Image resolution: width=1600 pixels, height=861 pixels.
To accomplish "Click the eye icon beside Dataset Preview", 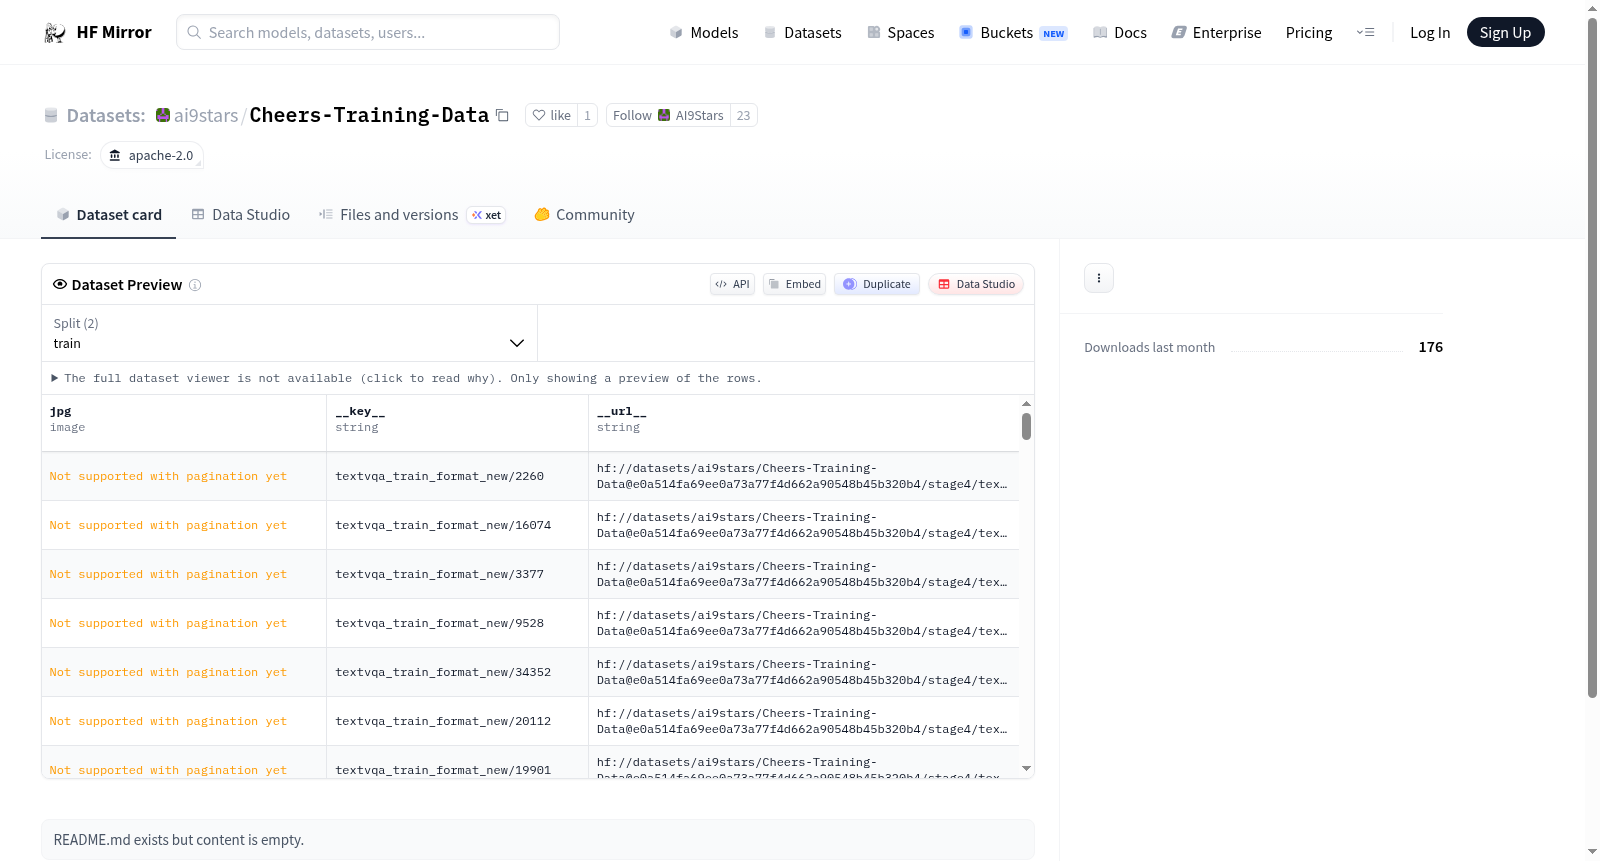I will [60, 285].
